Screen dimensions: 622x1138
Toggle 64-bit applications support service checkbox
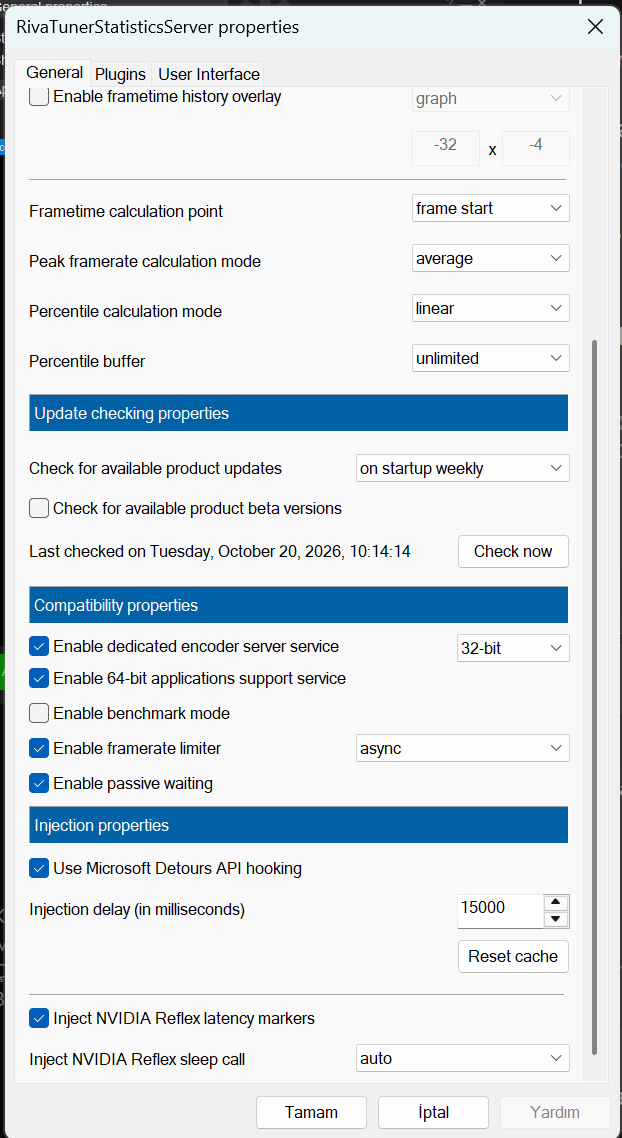[x=39, y=679]
